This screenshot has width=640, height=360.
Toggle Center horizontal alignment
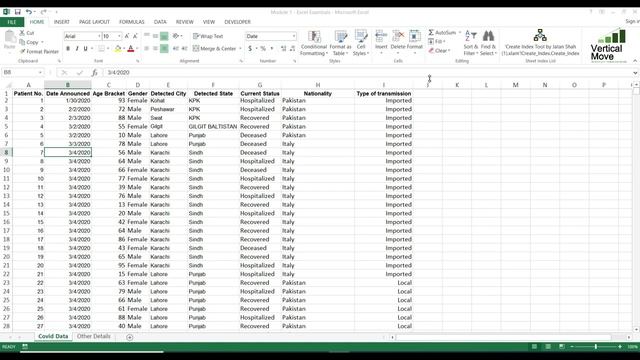pyautogui.click(x=155, y=49)
